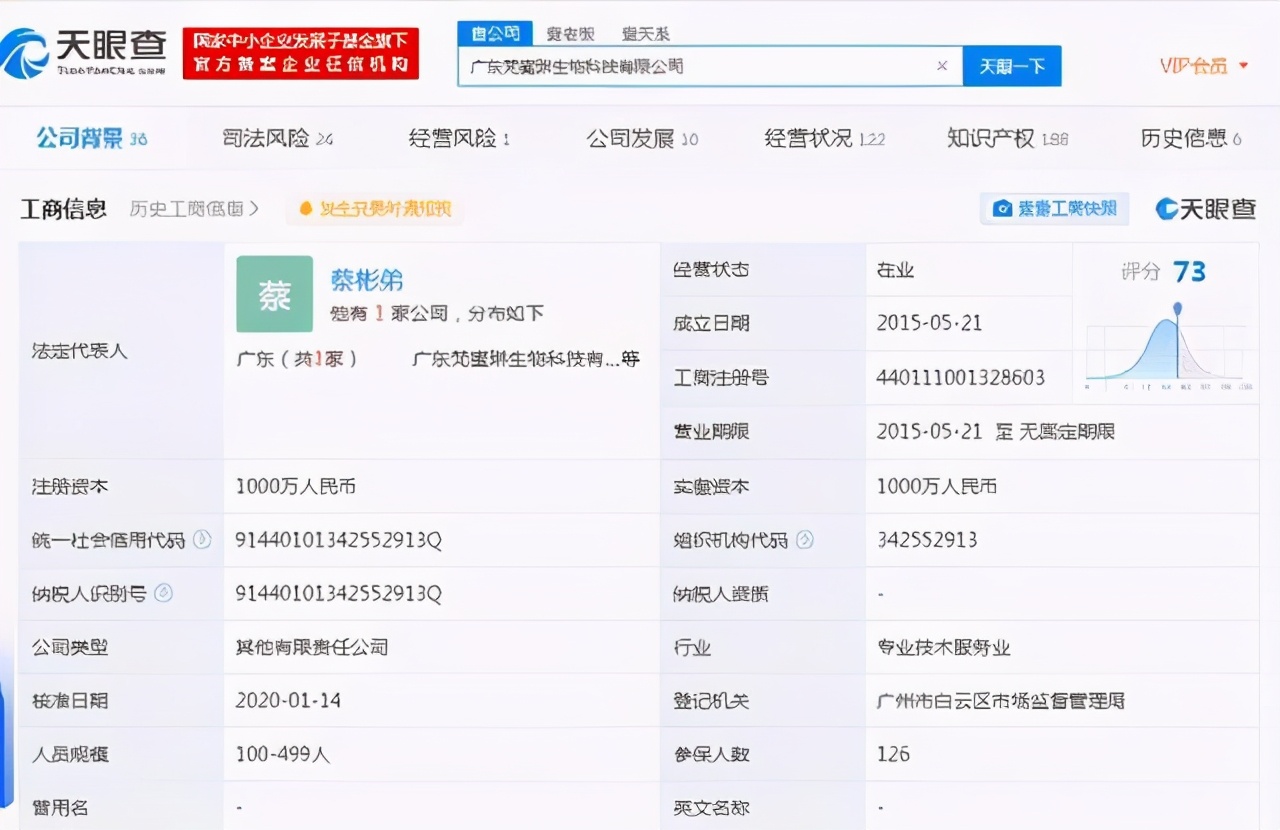Open legal representative 蔡彬弟 link
This screenshot has width=1280, height=830.
click(367, 280)
